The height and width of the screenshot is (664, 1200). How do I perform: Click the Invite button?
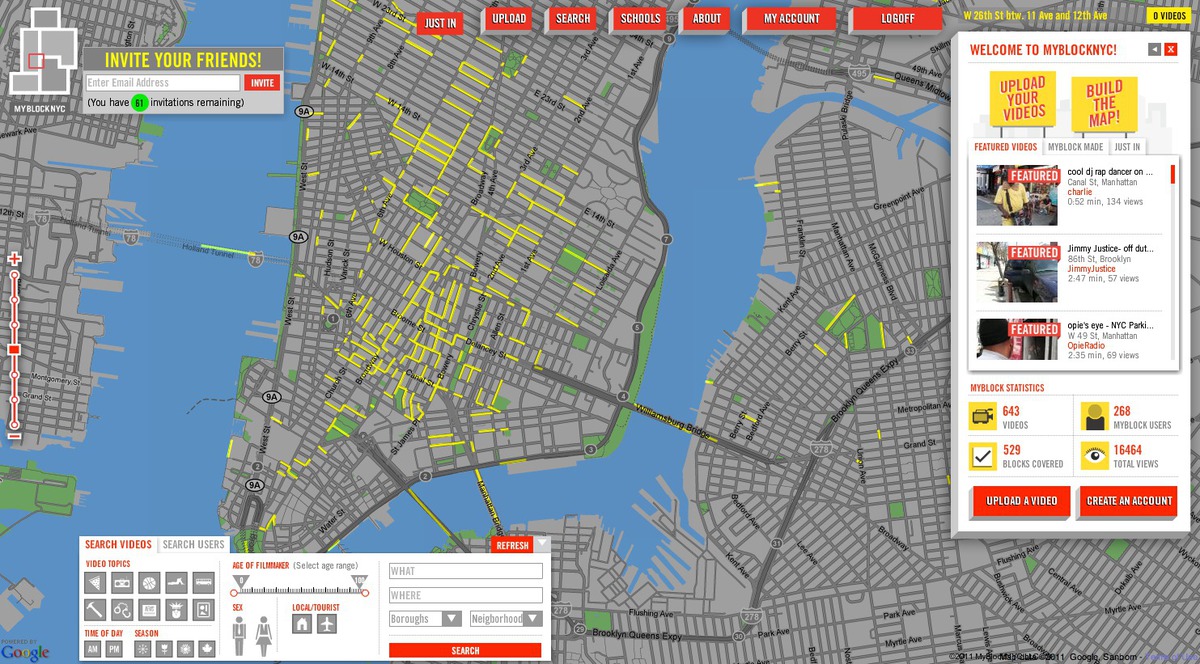tap(263, 83)
